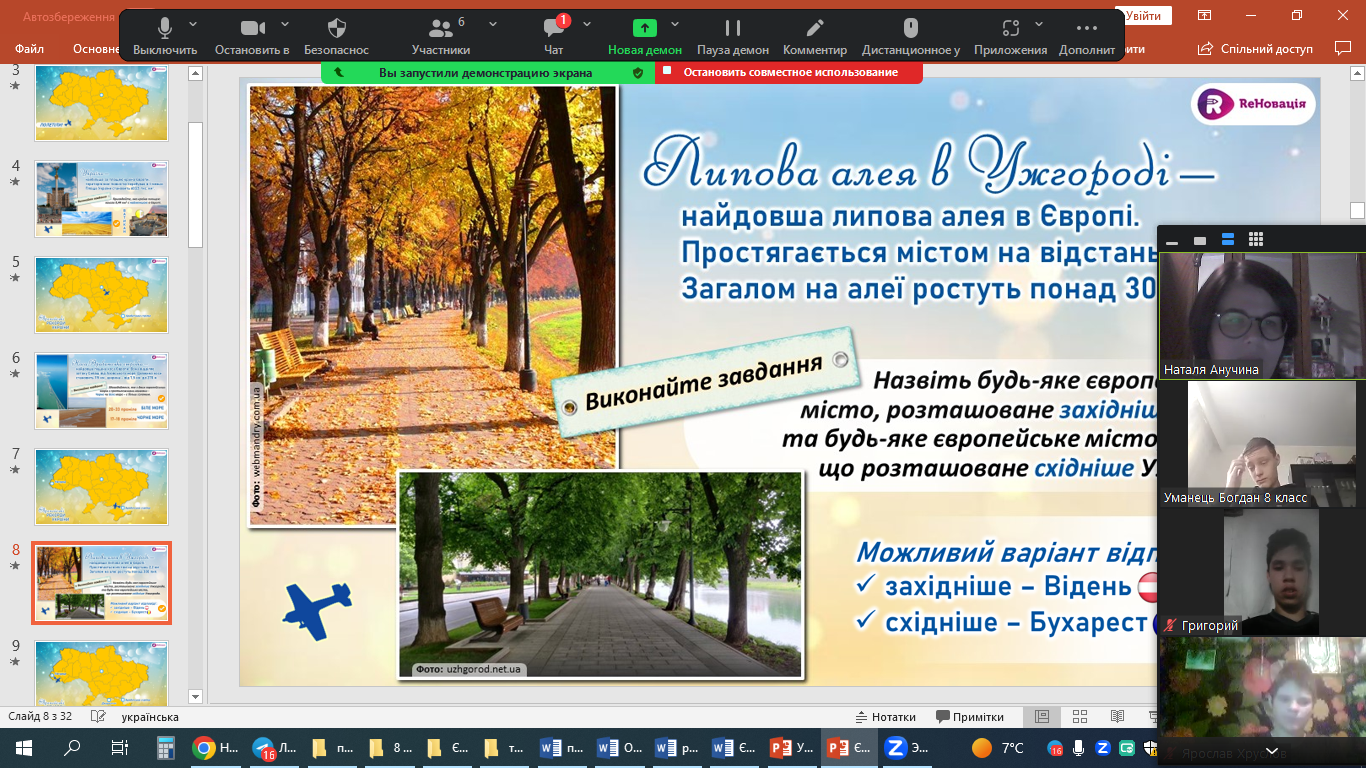Viewport: 1366px width, 768px height.
Task: Select Григорий video tile
Action: pos(1262,572)
